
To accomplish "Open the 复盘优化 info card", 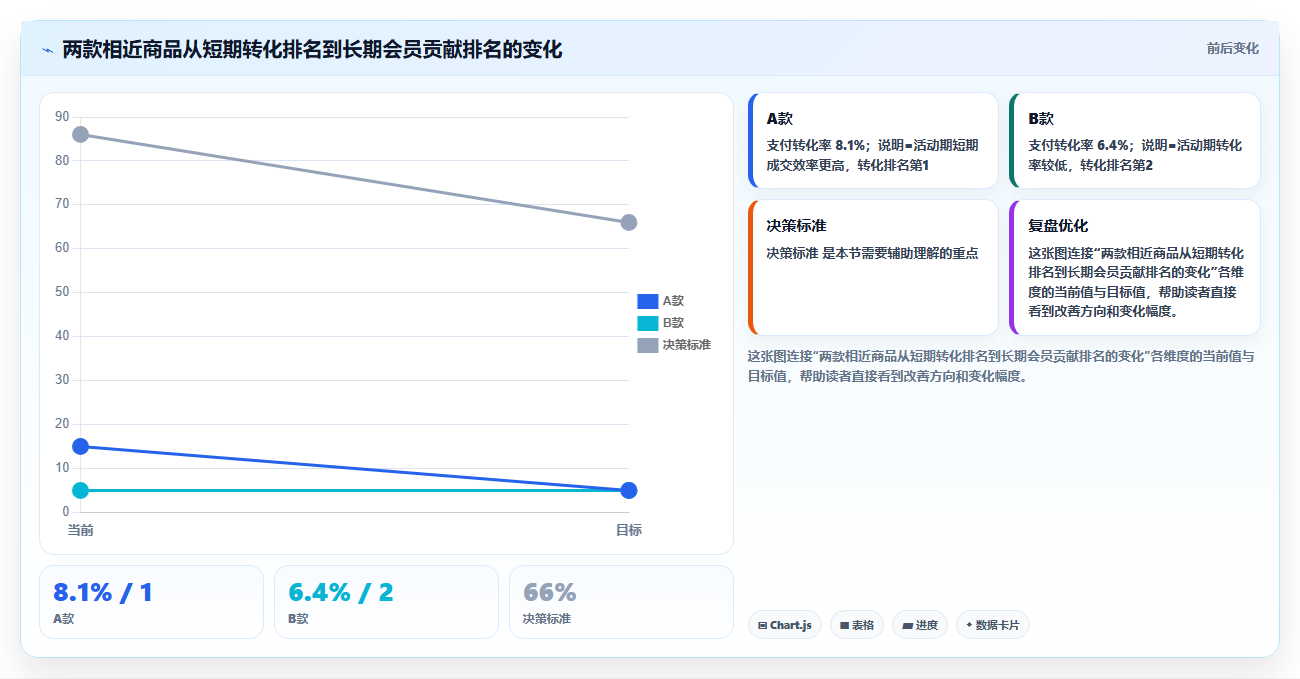I will tap(1135, 268).
